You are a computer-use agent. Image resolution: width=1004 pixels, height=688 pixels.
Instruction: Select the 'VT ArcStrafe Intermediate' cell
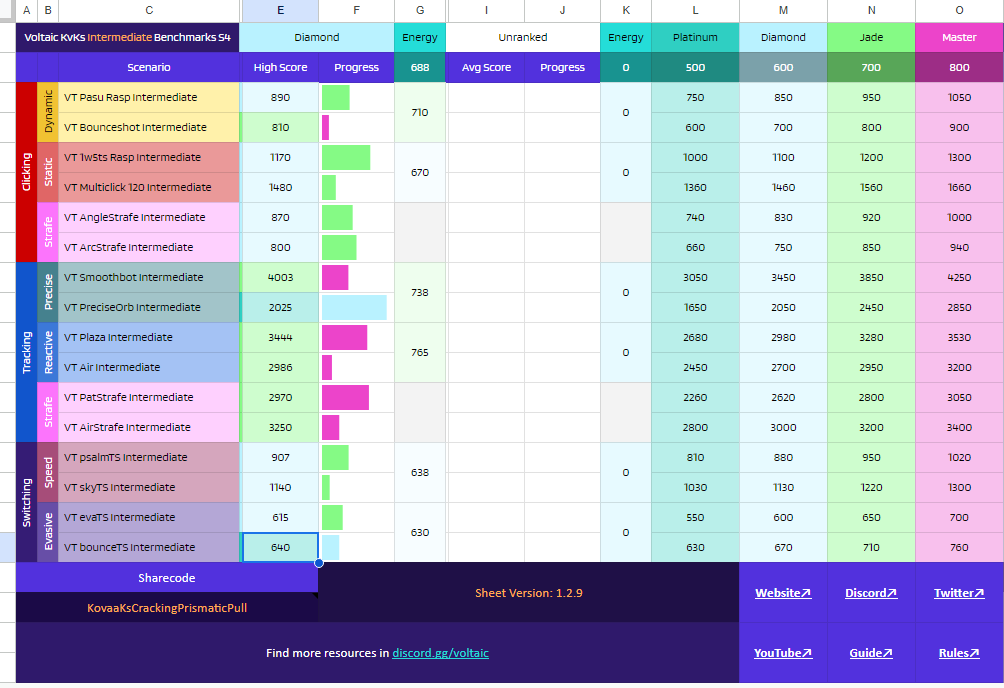(x=149, y=247)
